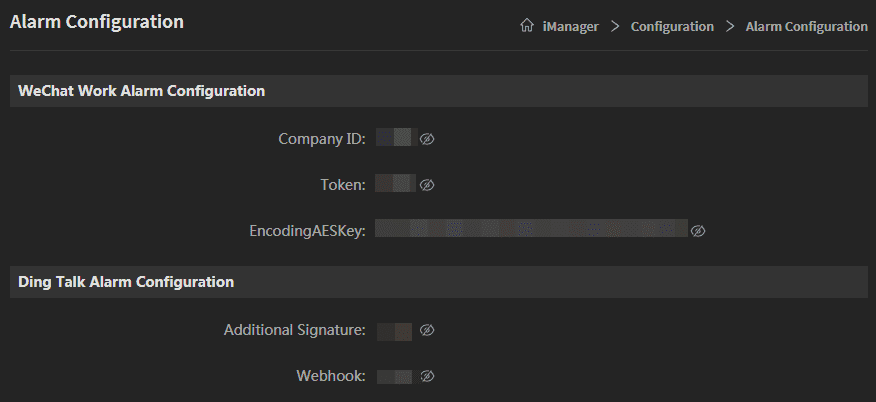The width and height of the screenshot is (876, 402).
Task: Click the EncodingAESKey label
Action: tap(308, 231)
